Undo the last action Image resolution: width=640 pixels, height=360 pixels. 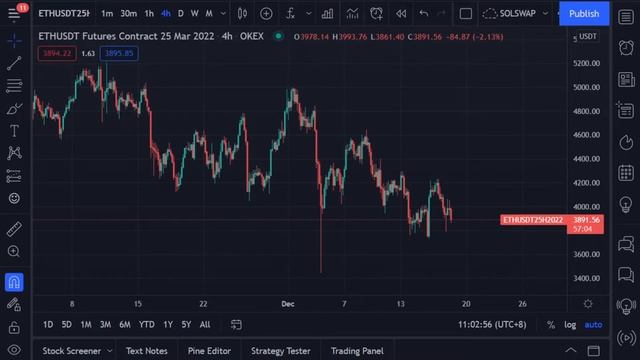[424, 14]
